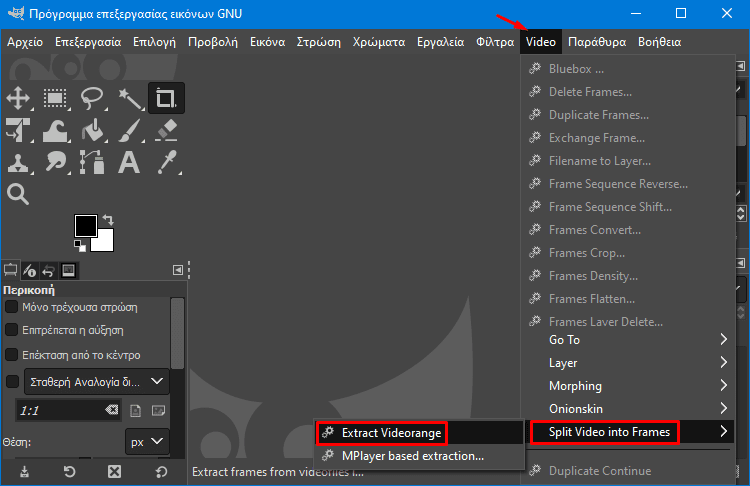750x486 pixels.
Task: Choose Bluebox in Video menu
Action: pos(628,69)
